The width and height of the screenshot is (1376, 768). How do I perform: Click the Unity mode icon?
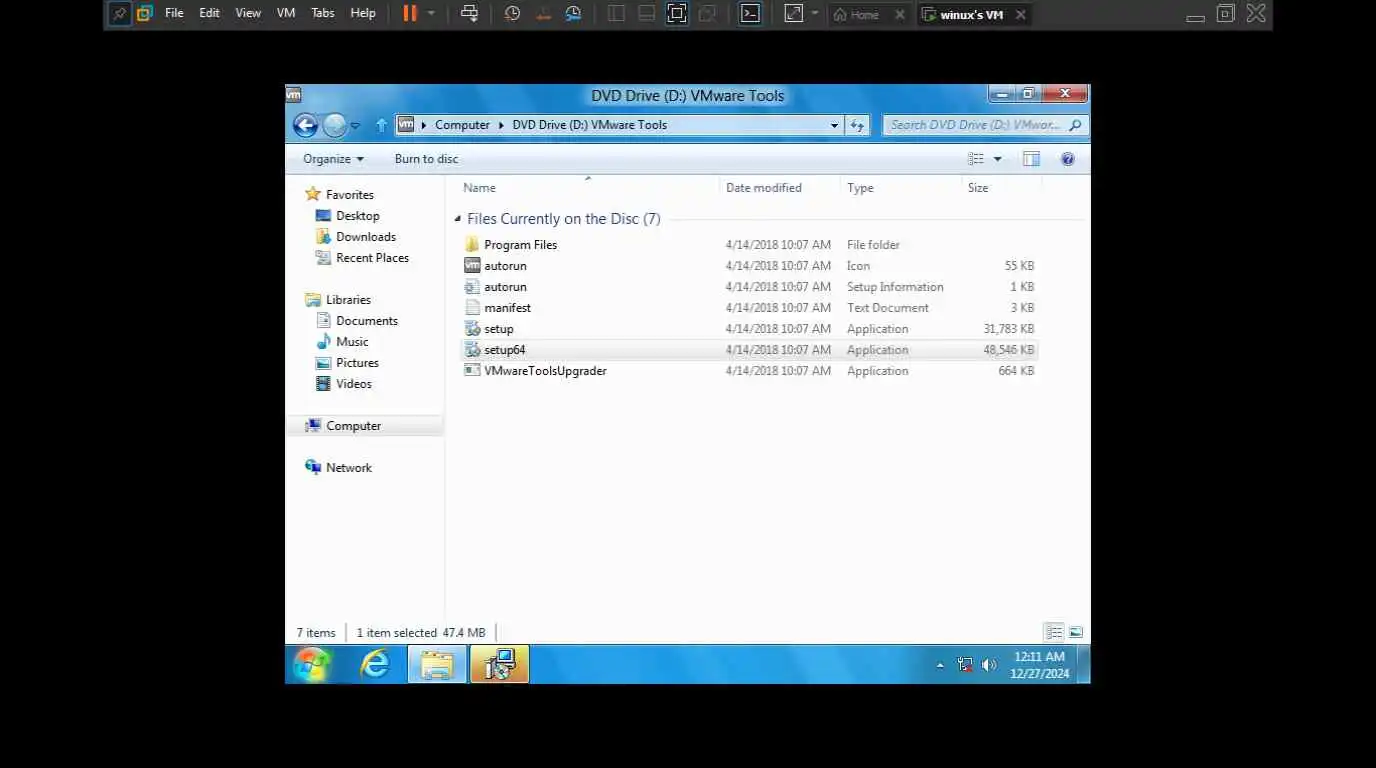pyautogui.click(x=707, y=14)
